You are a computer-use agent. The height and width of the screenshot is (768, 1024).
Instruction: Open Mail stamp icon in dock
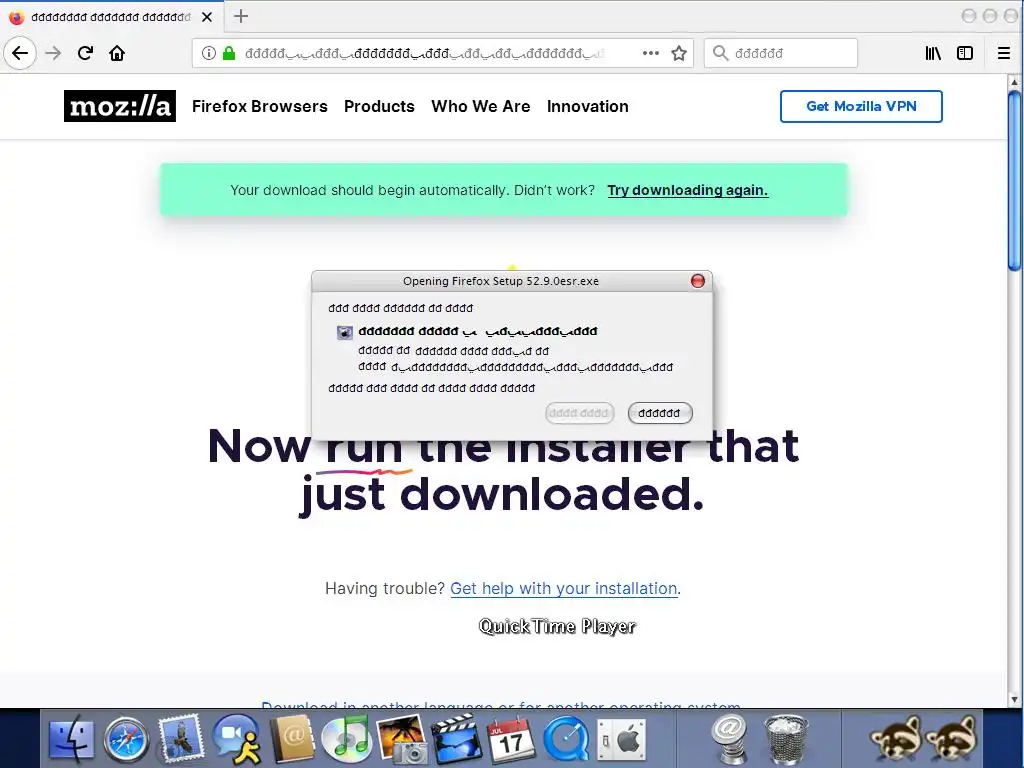pyautogui.click(x=180, y=739)
